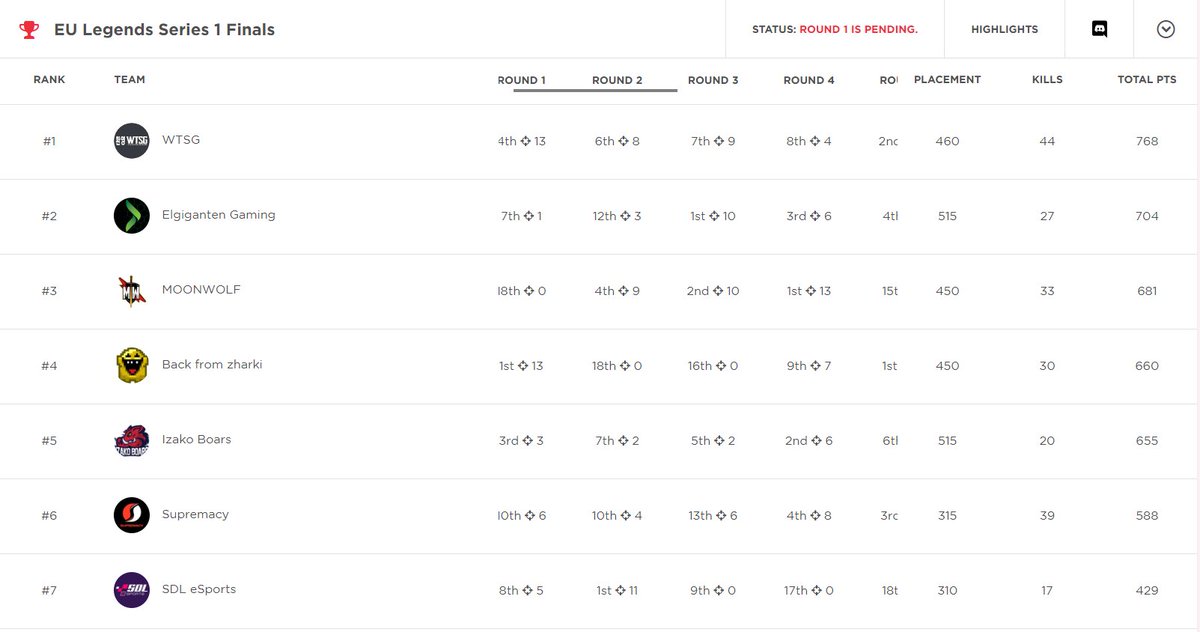This screenshot has height=632, width=1200.
Task: Click MOONWOLF total points 681
Action: point(1147,291)
